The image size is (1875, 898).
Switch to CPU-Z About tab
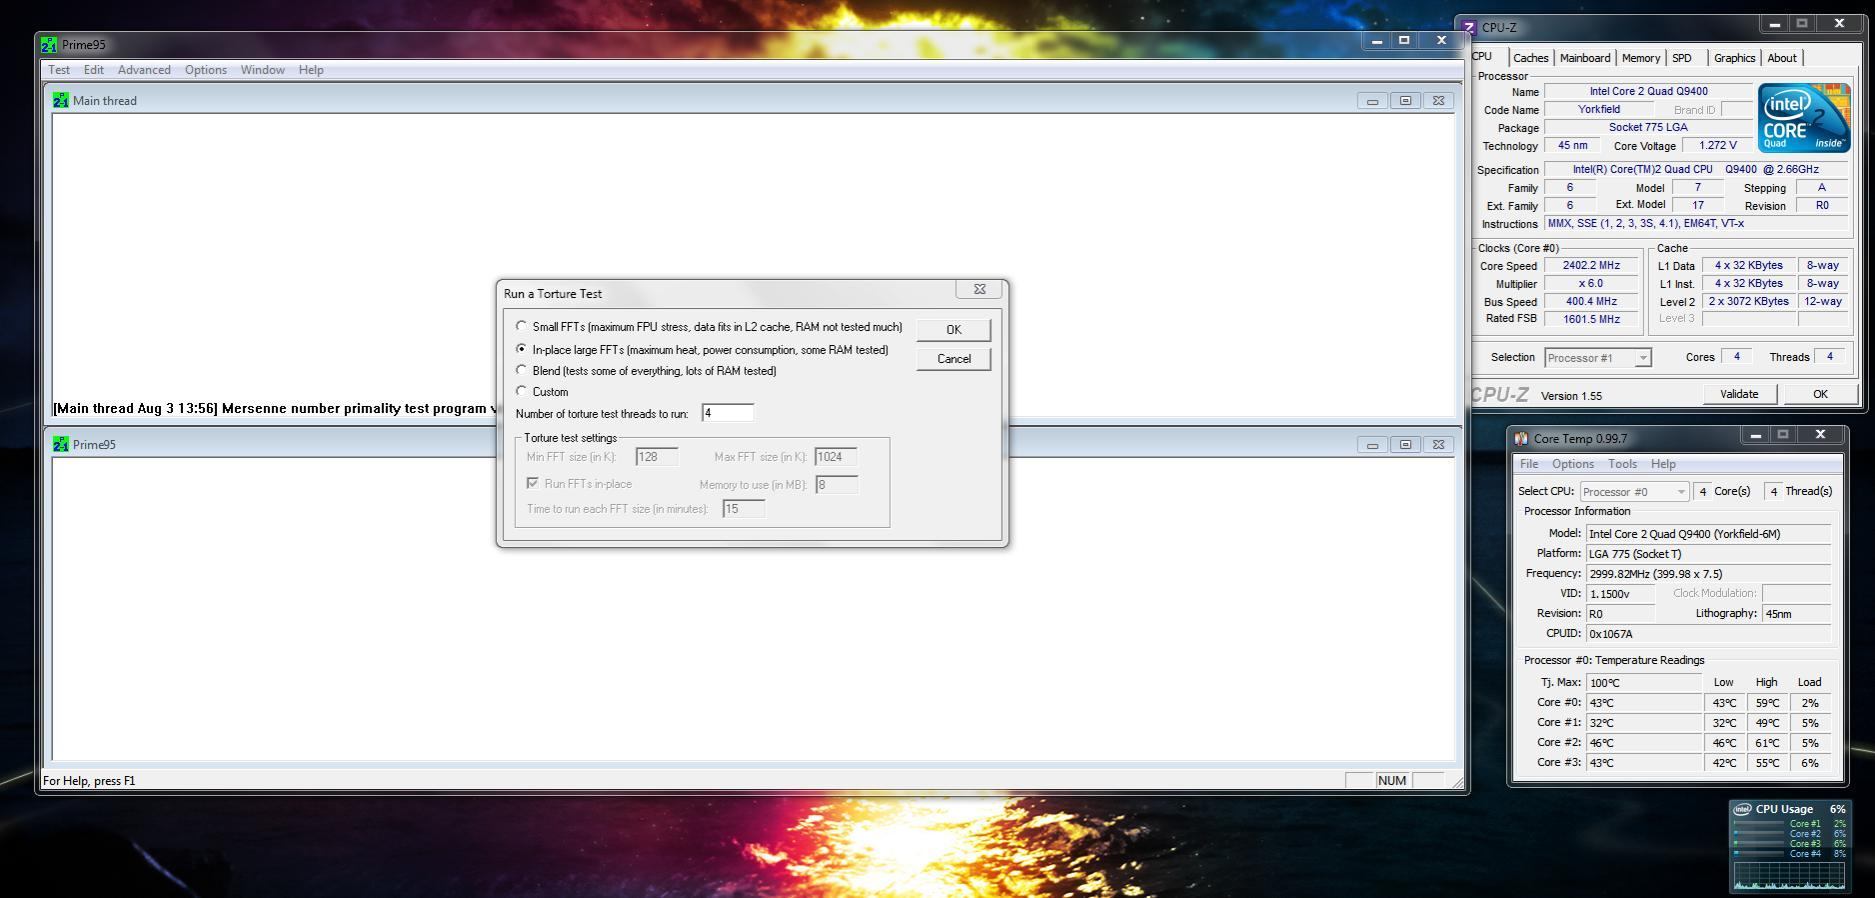click(x=1782, y=58)
